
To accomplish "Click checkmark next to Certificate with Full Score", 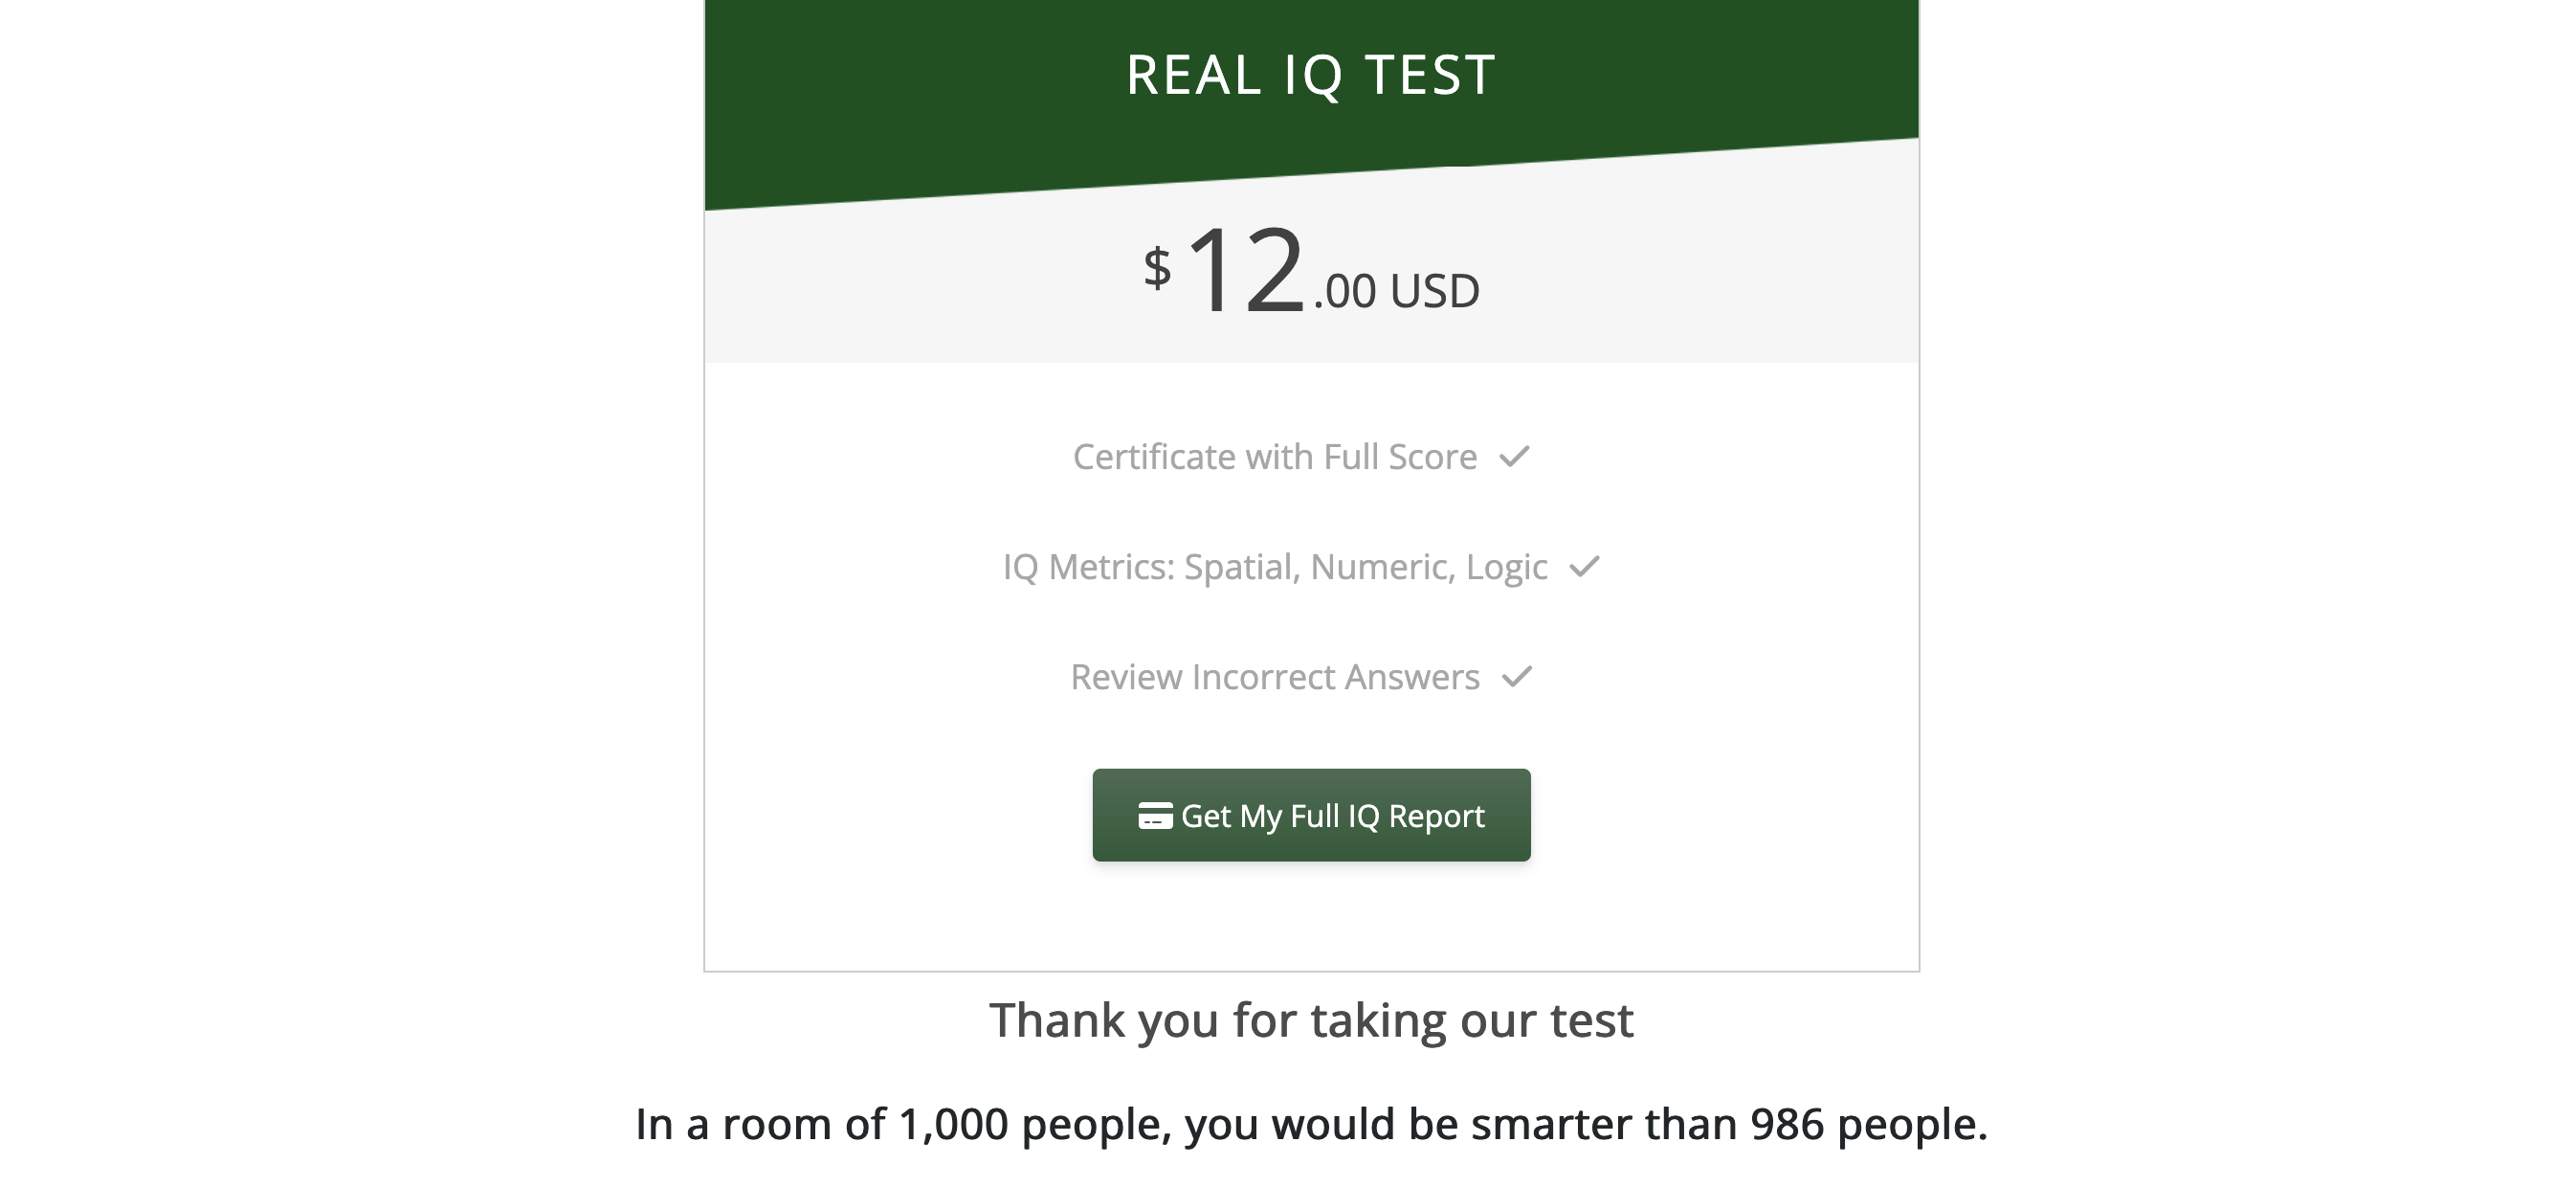I will 1514,457.
